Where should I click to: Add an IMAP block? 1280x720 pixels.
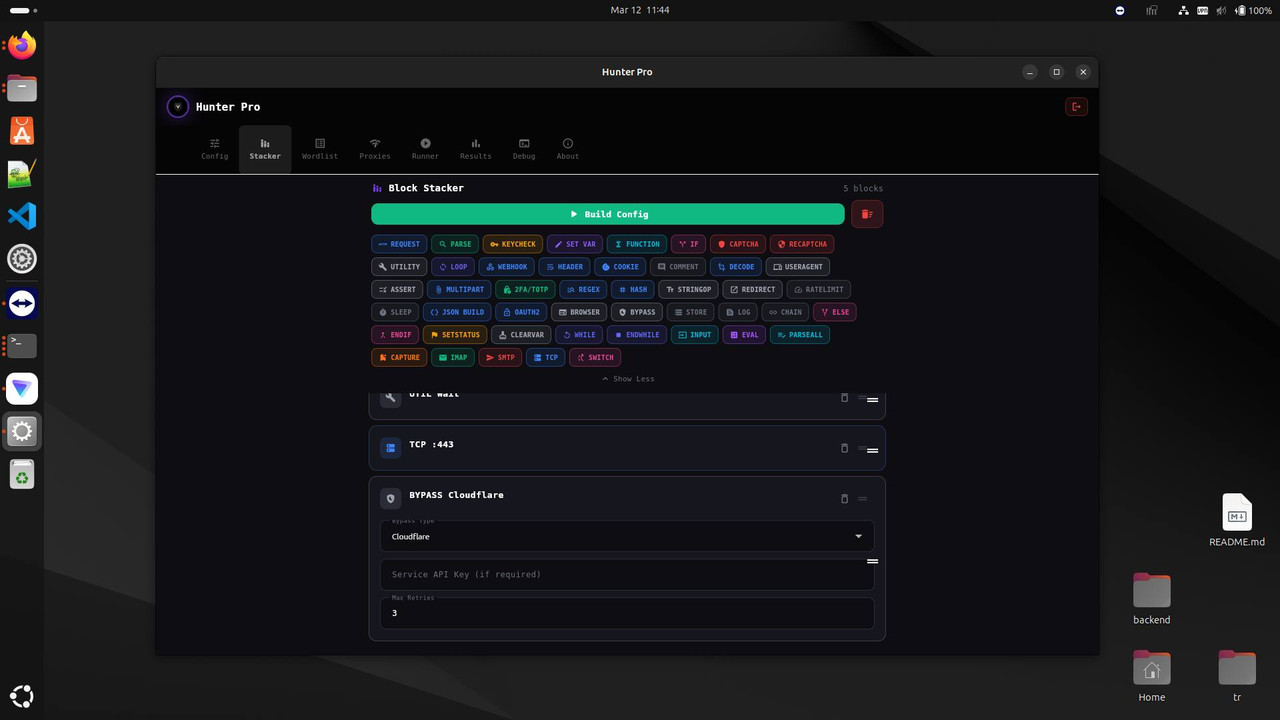click(452, 358)
